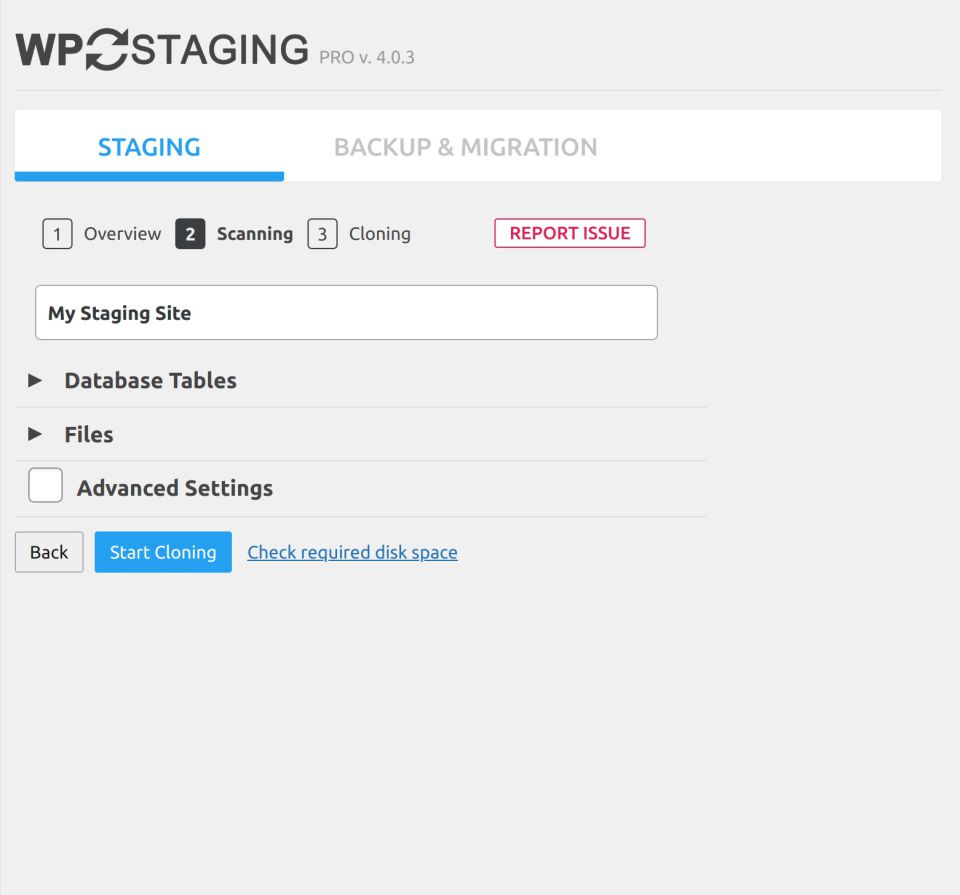Click the step 2 number badge
960x895 pixels.
[190, 234]
